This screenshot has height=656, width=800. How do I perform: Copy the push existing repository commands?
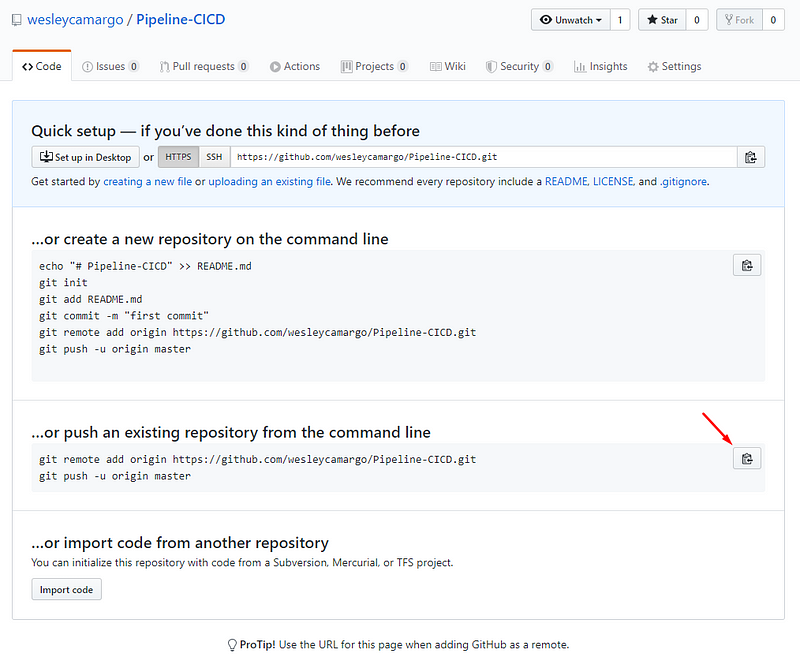tap(746, 458)
